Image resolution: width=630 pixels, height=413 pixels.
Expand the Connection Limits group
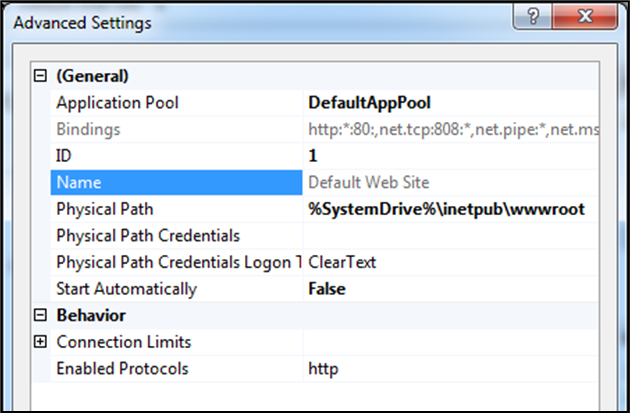click(40, 341)
